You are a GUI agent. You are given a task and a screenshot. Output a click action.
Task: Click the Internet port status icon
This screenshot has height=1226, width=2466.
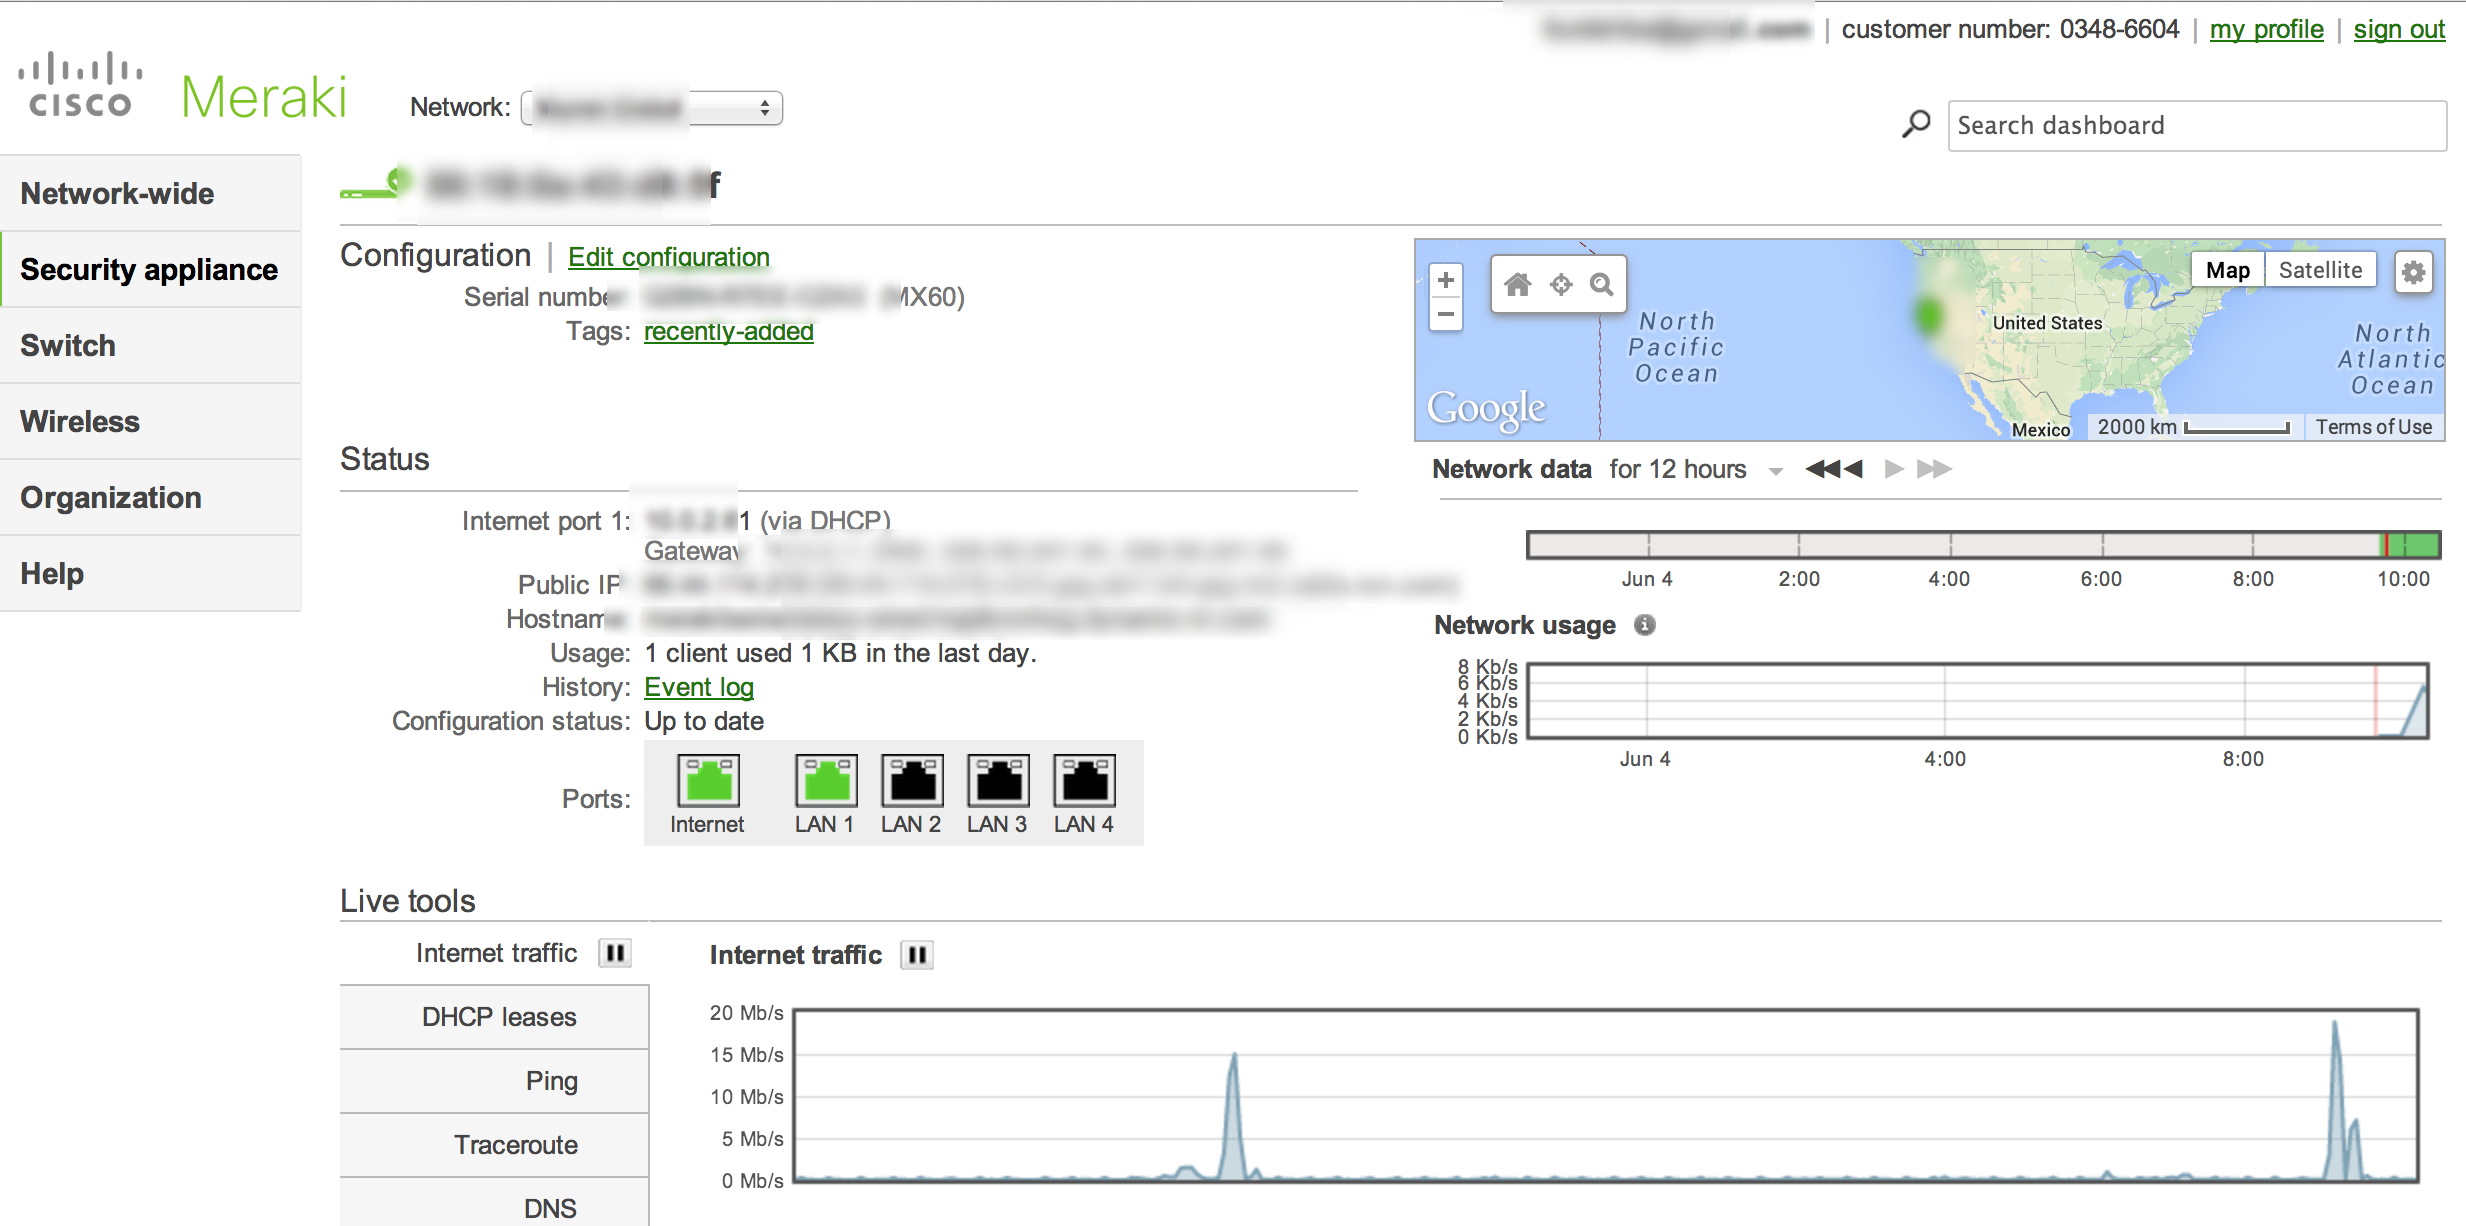[708, 781]
